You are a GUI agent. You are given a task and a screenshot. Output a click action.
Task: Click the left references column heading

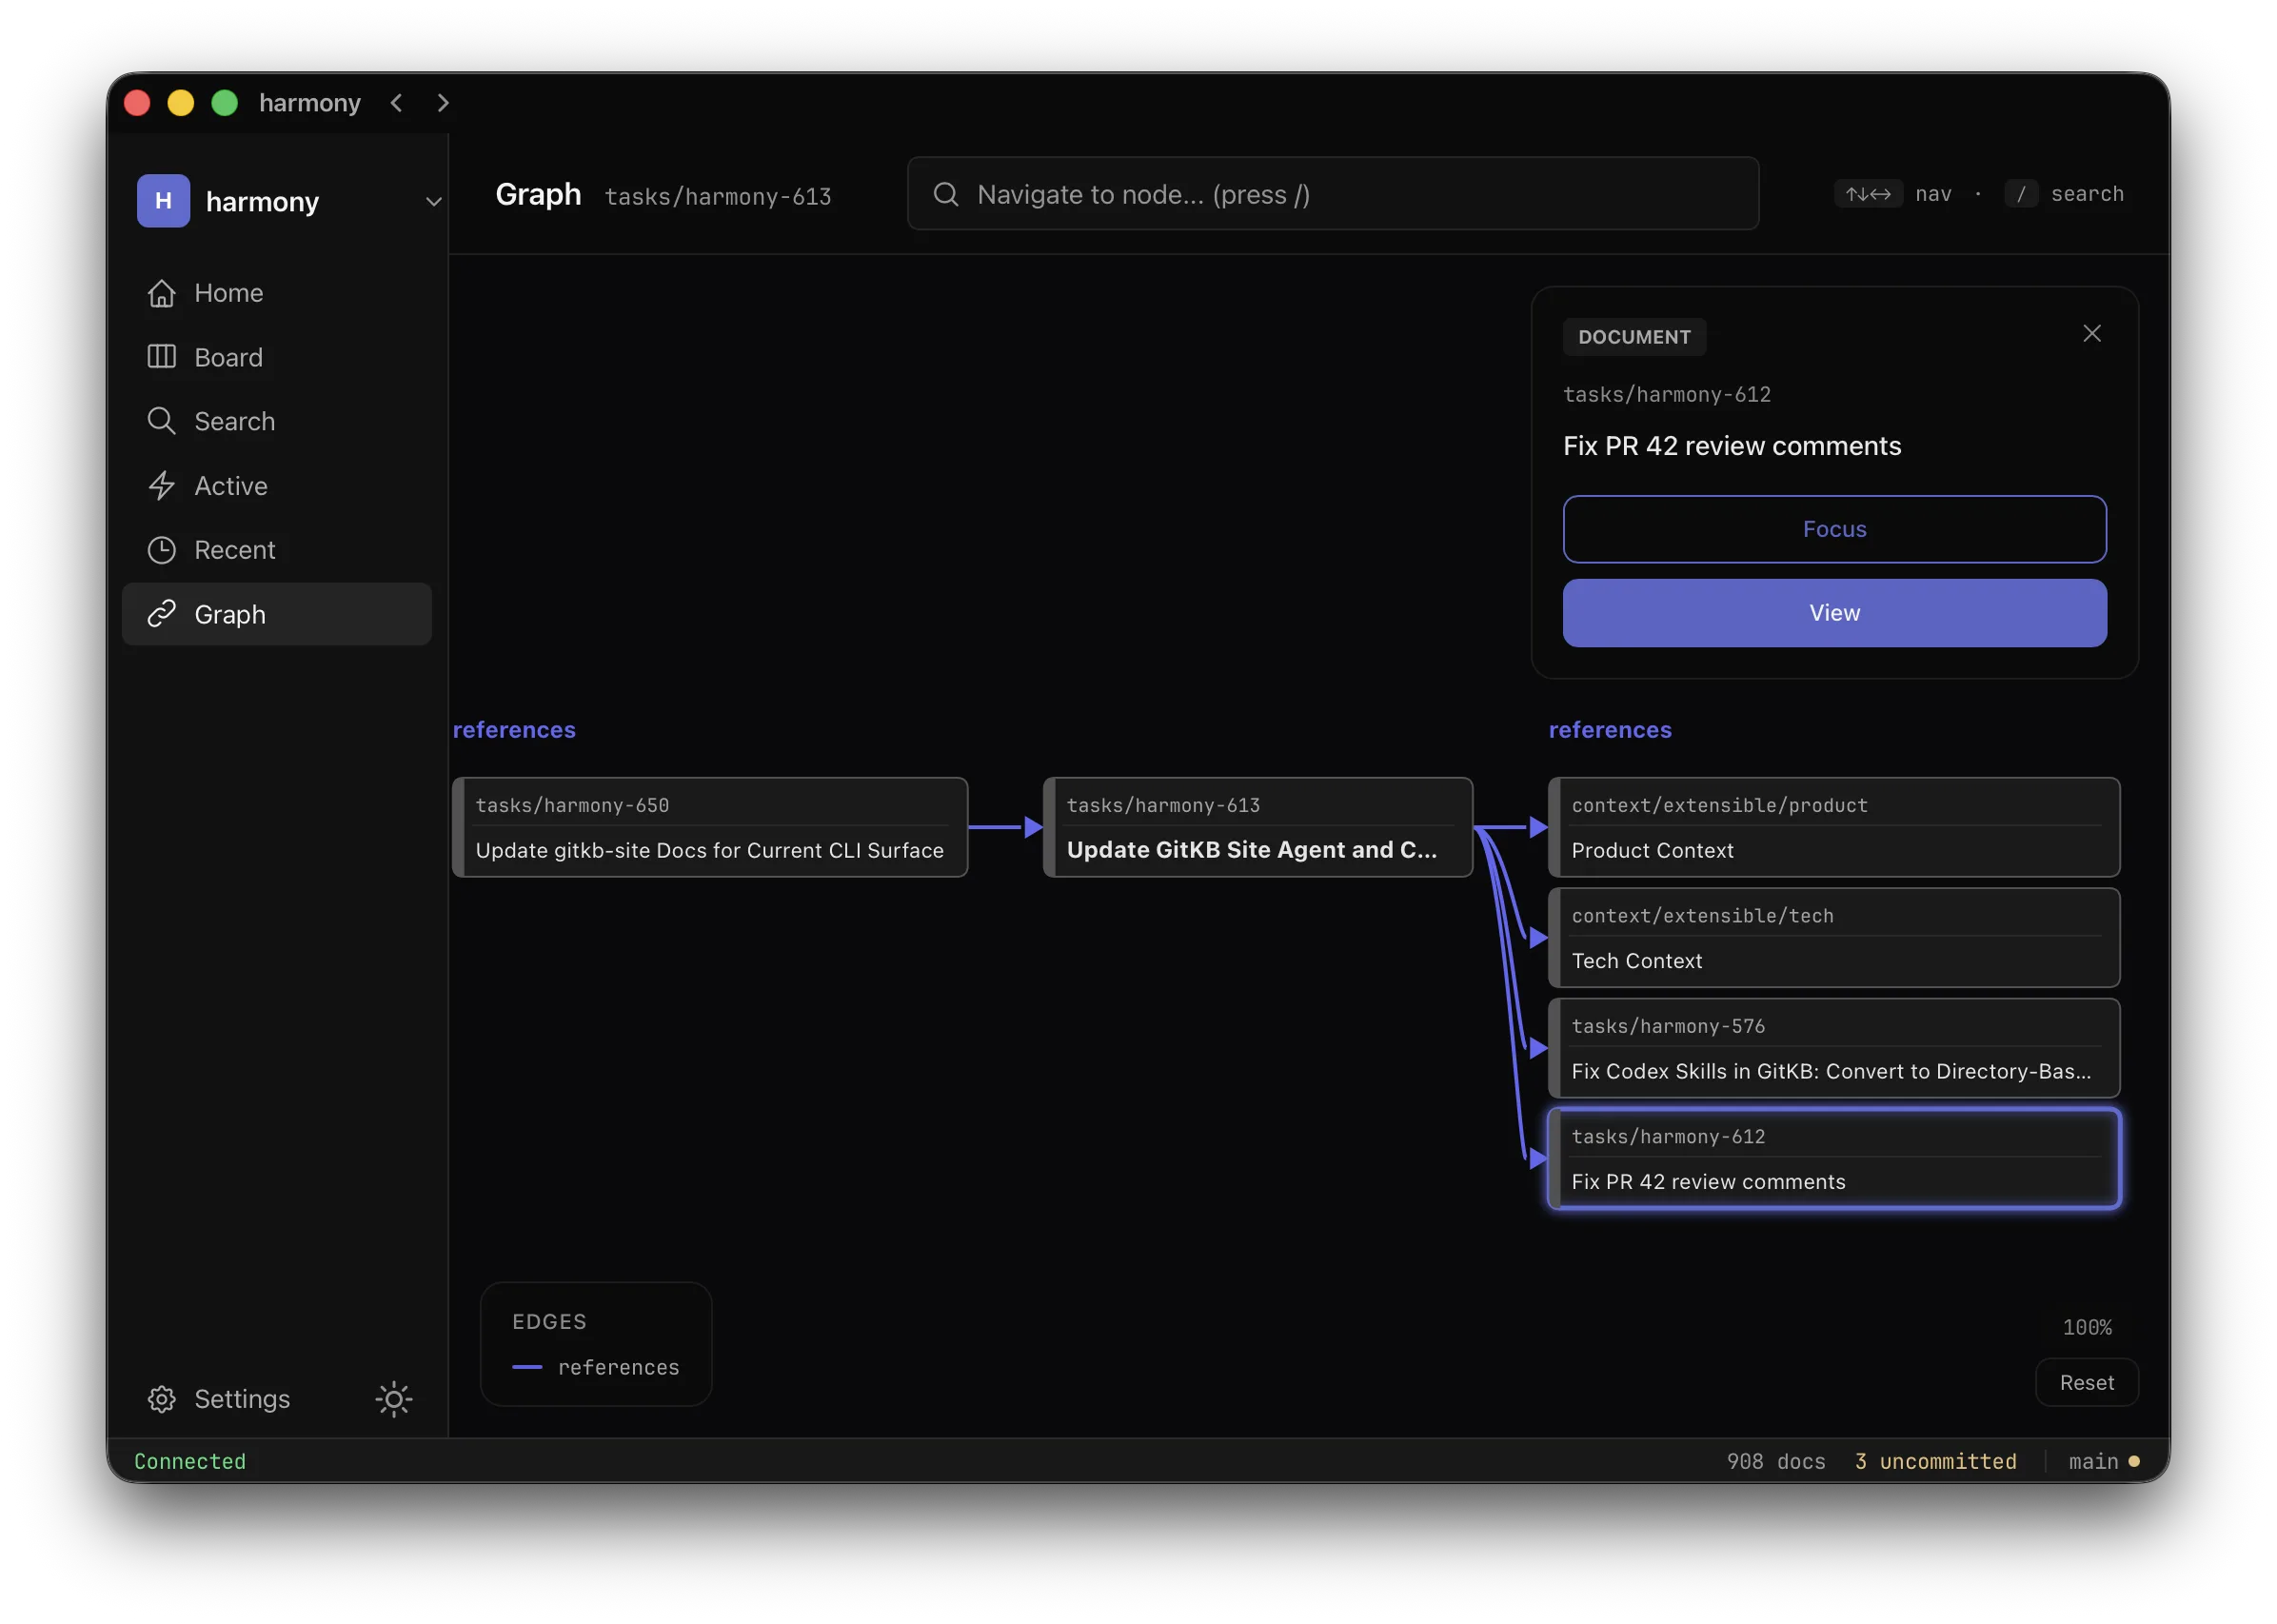[x=514, y=730]
